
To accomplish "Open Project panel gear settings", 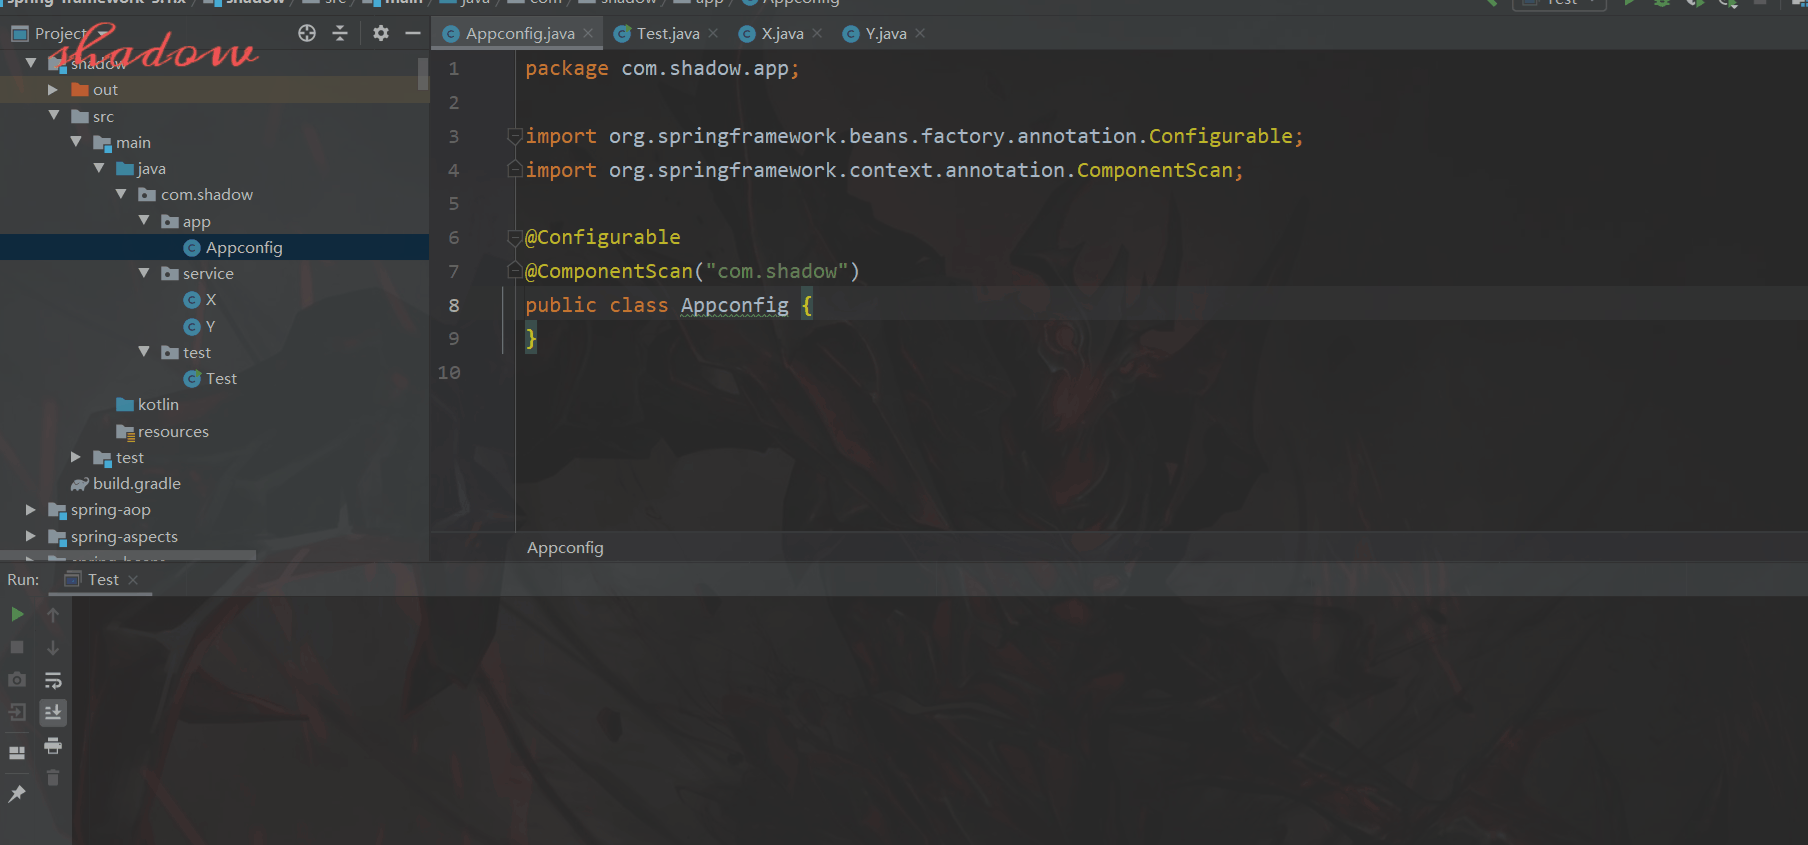I will tap(381, 33).
